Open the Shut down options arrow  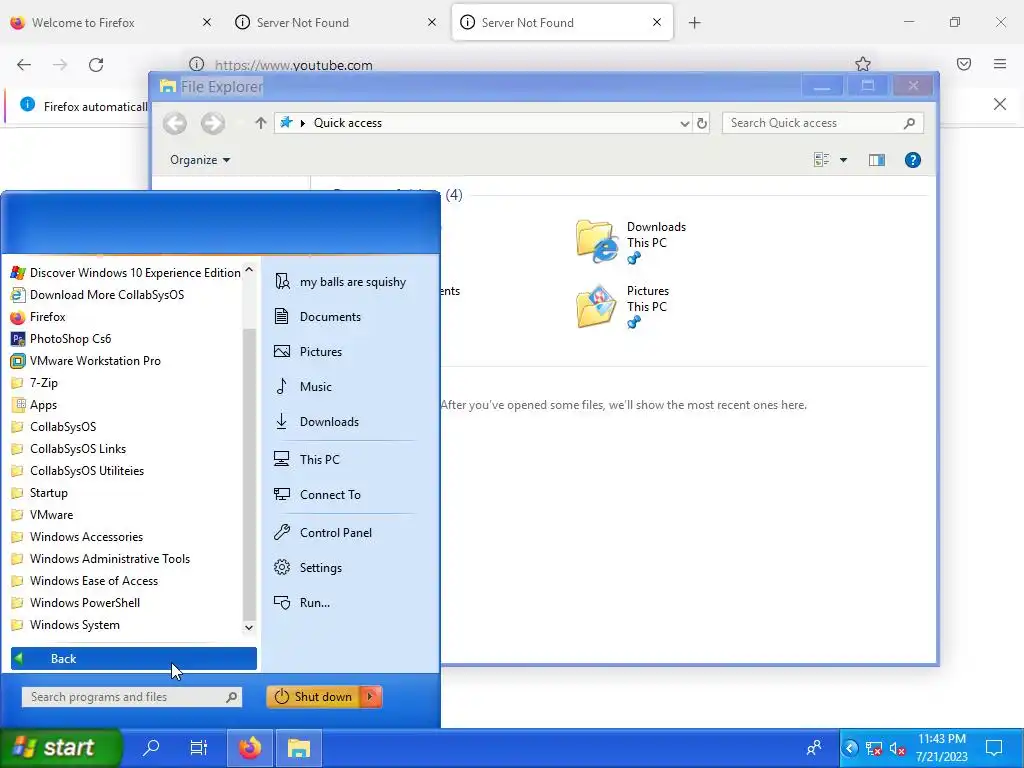point(370,697)
